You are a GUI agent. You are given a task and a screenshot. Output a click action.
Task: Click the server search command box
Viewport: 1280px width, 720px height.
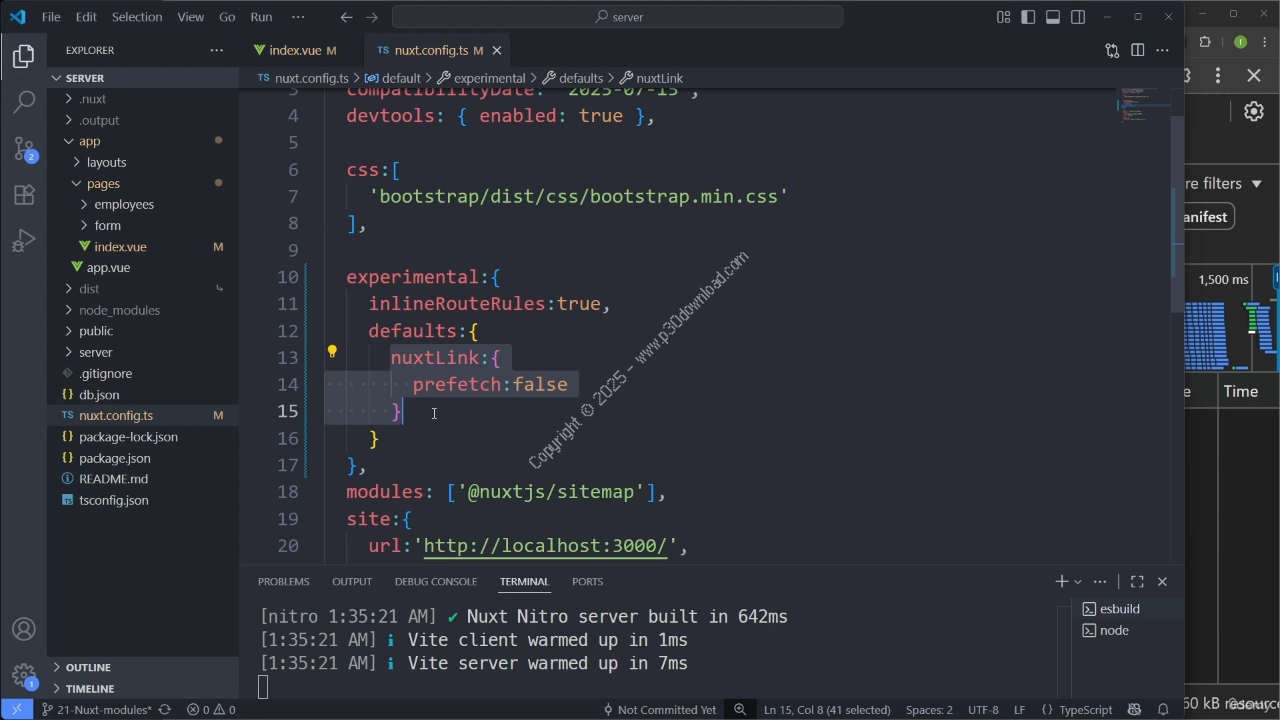tap(617, 17)
